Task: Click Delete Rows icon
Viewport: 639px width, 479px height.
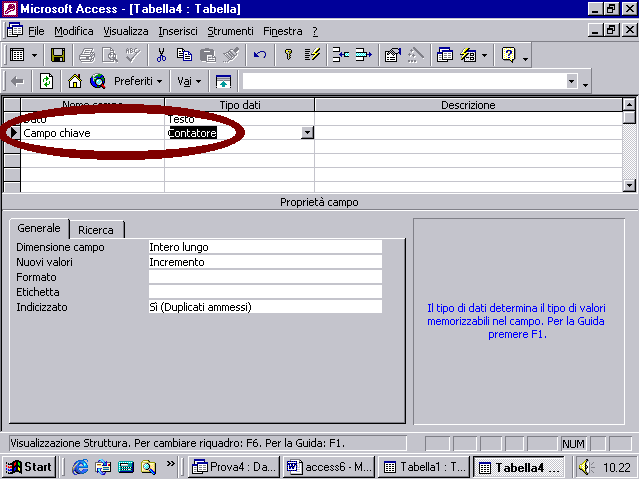Action: coord(364,55)
